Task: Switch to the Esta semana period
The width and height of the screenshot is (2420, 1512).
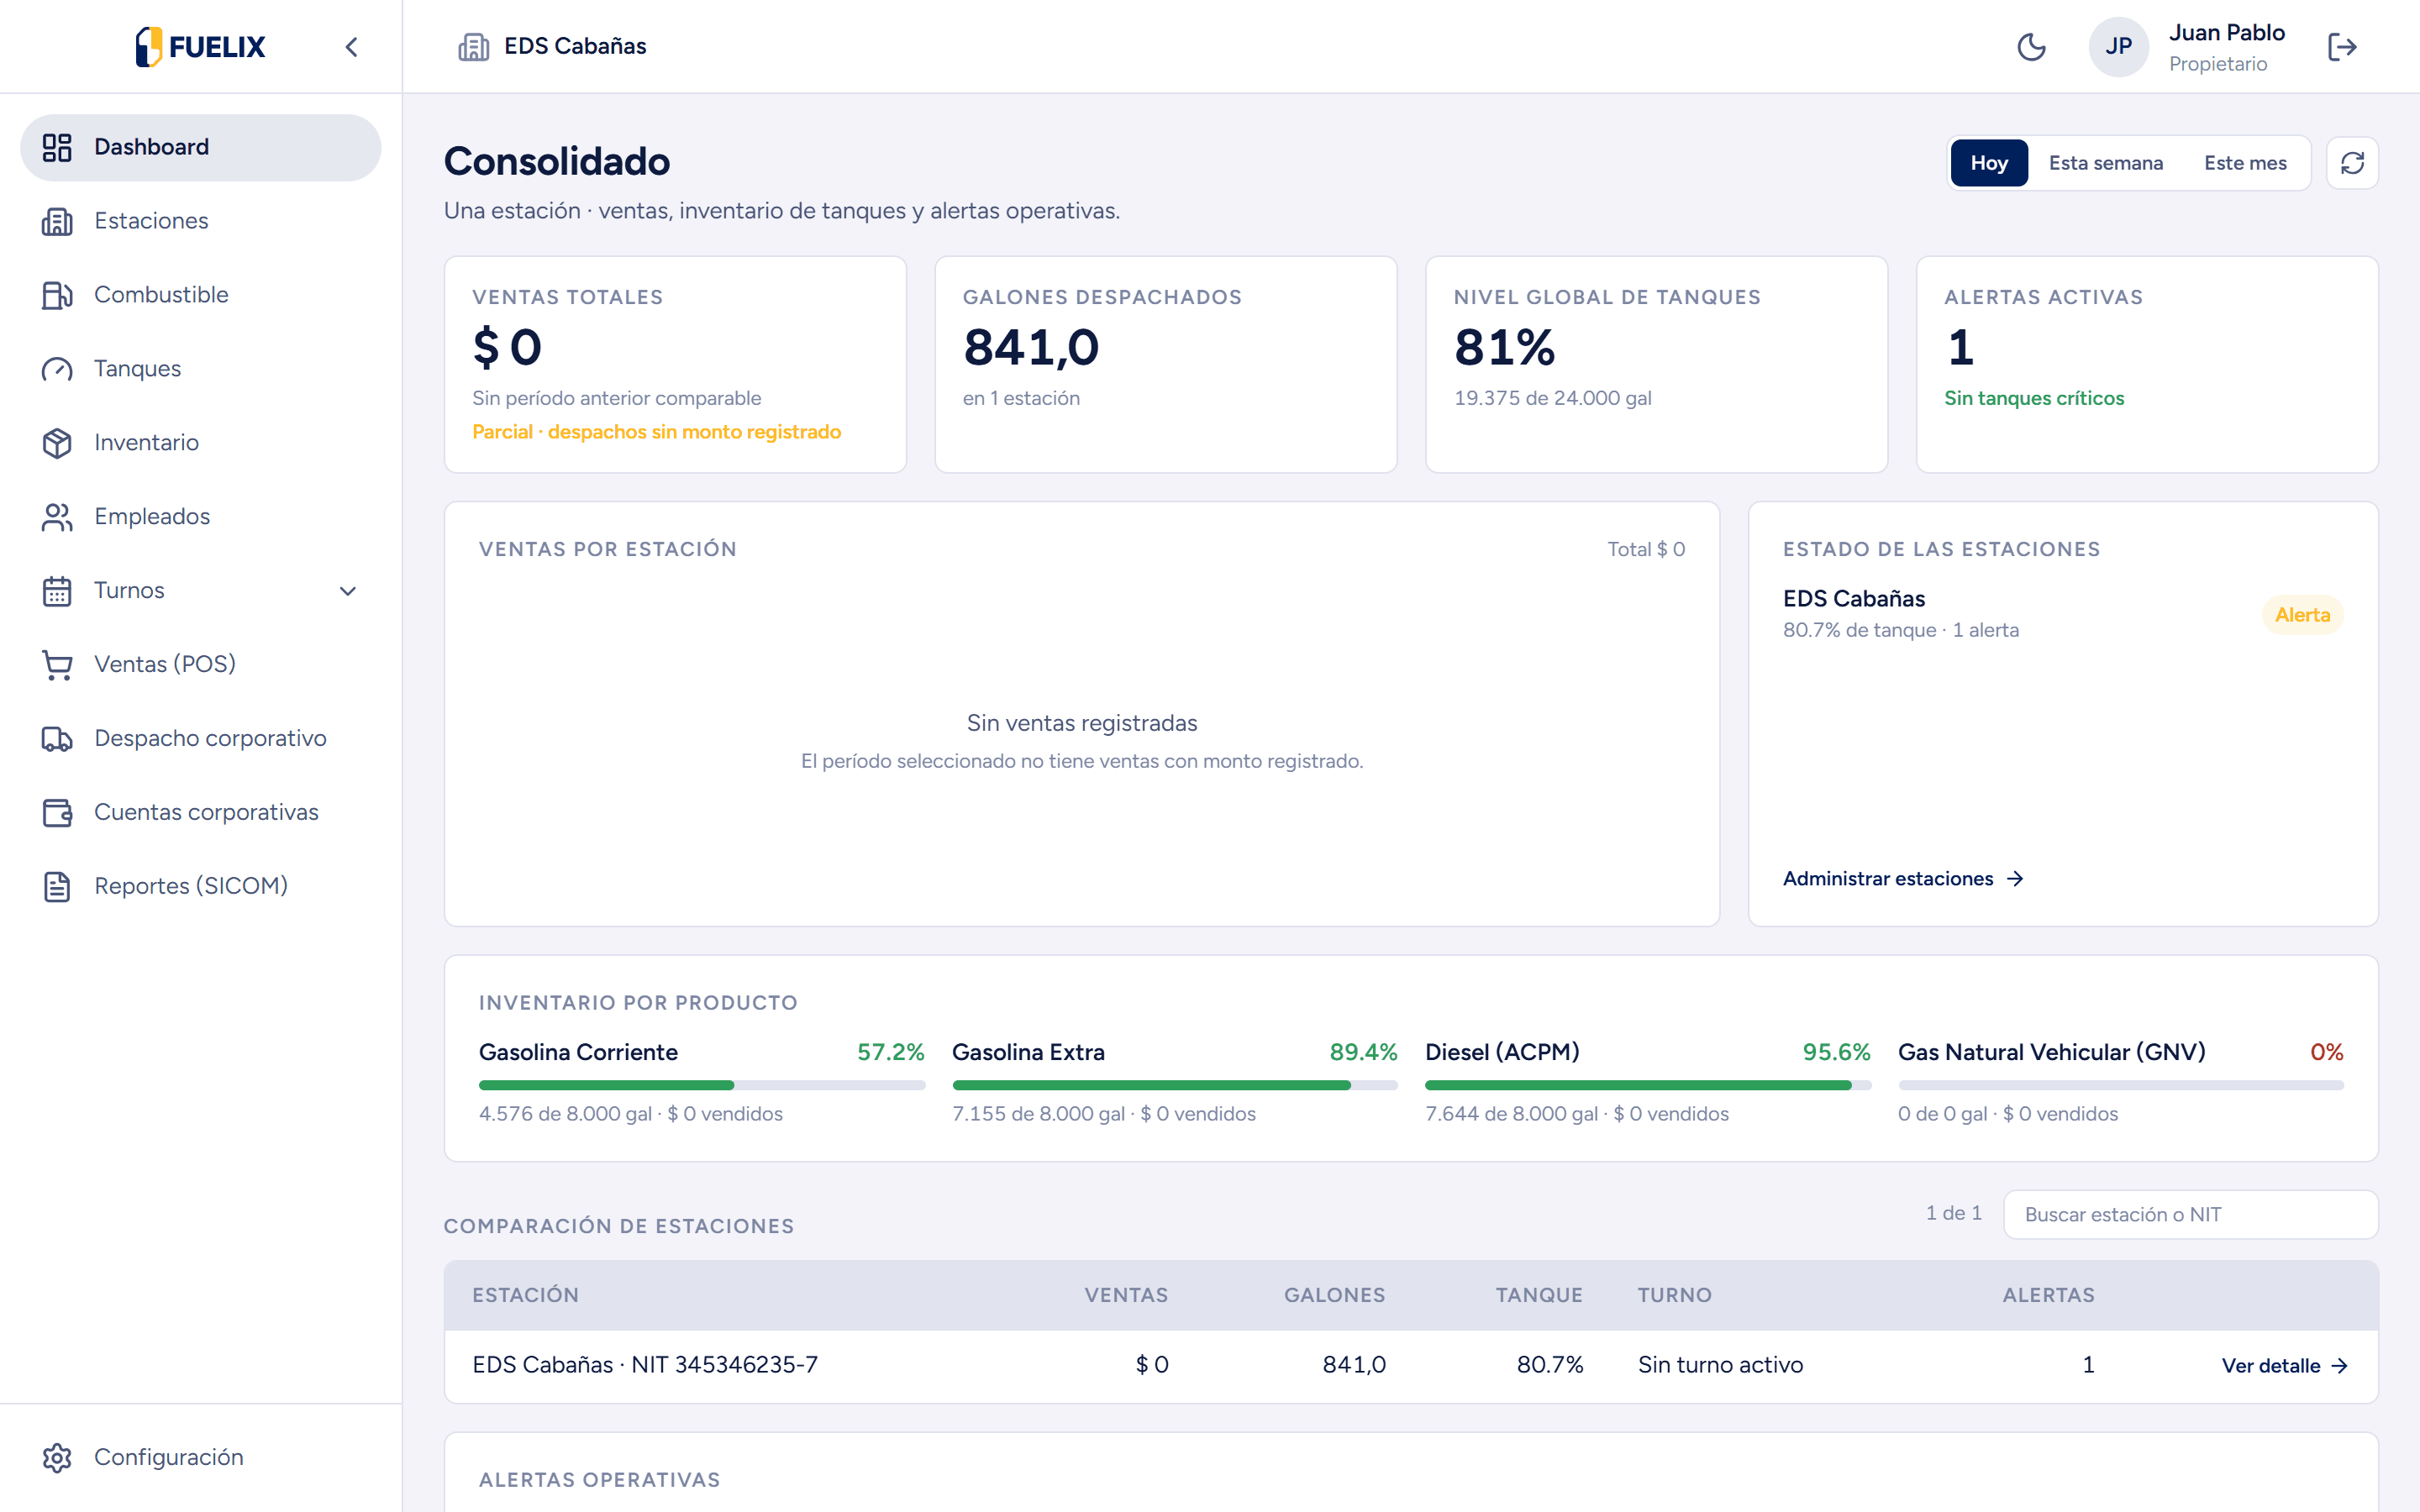Action: (x=2106, y=163)
